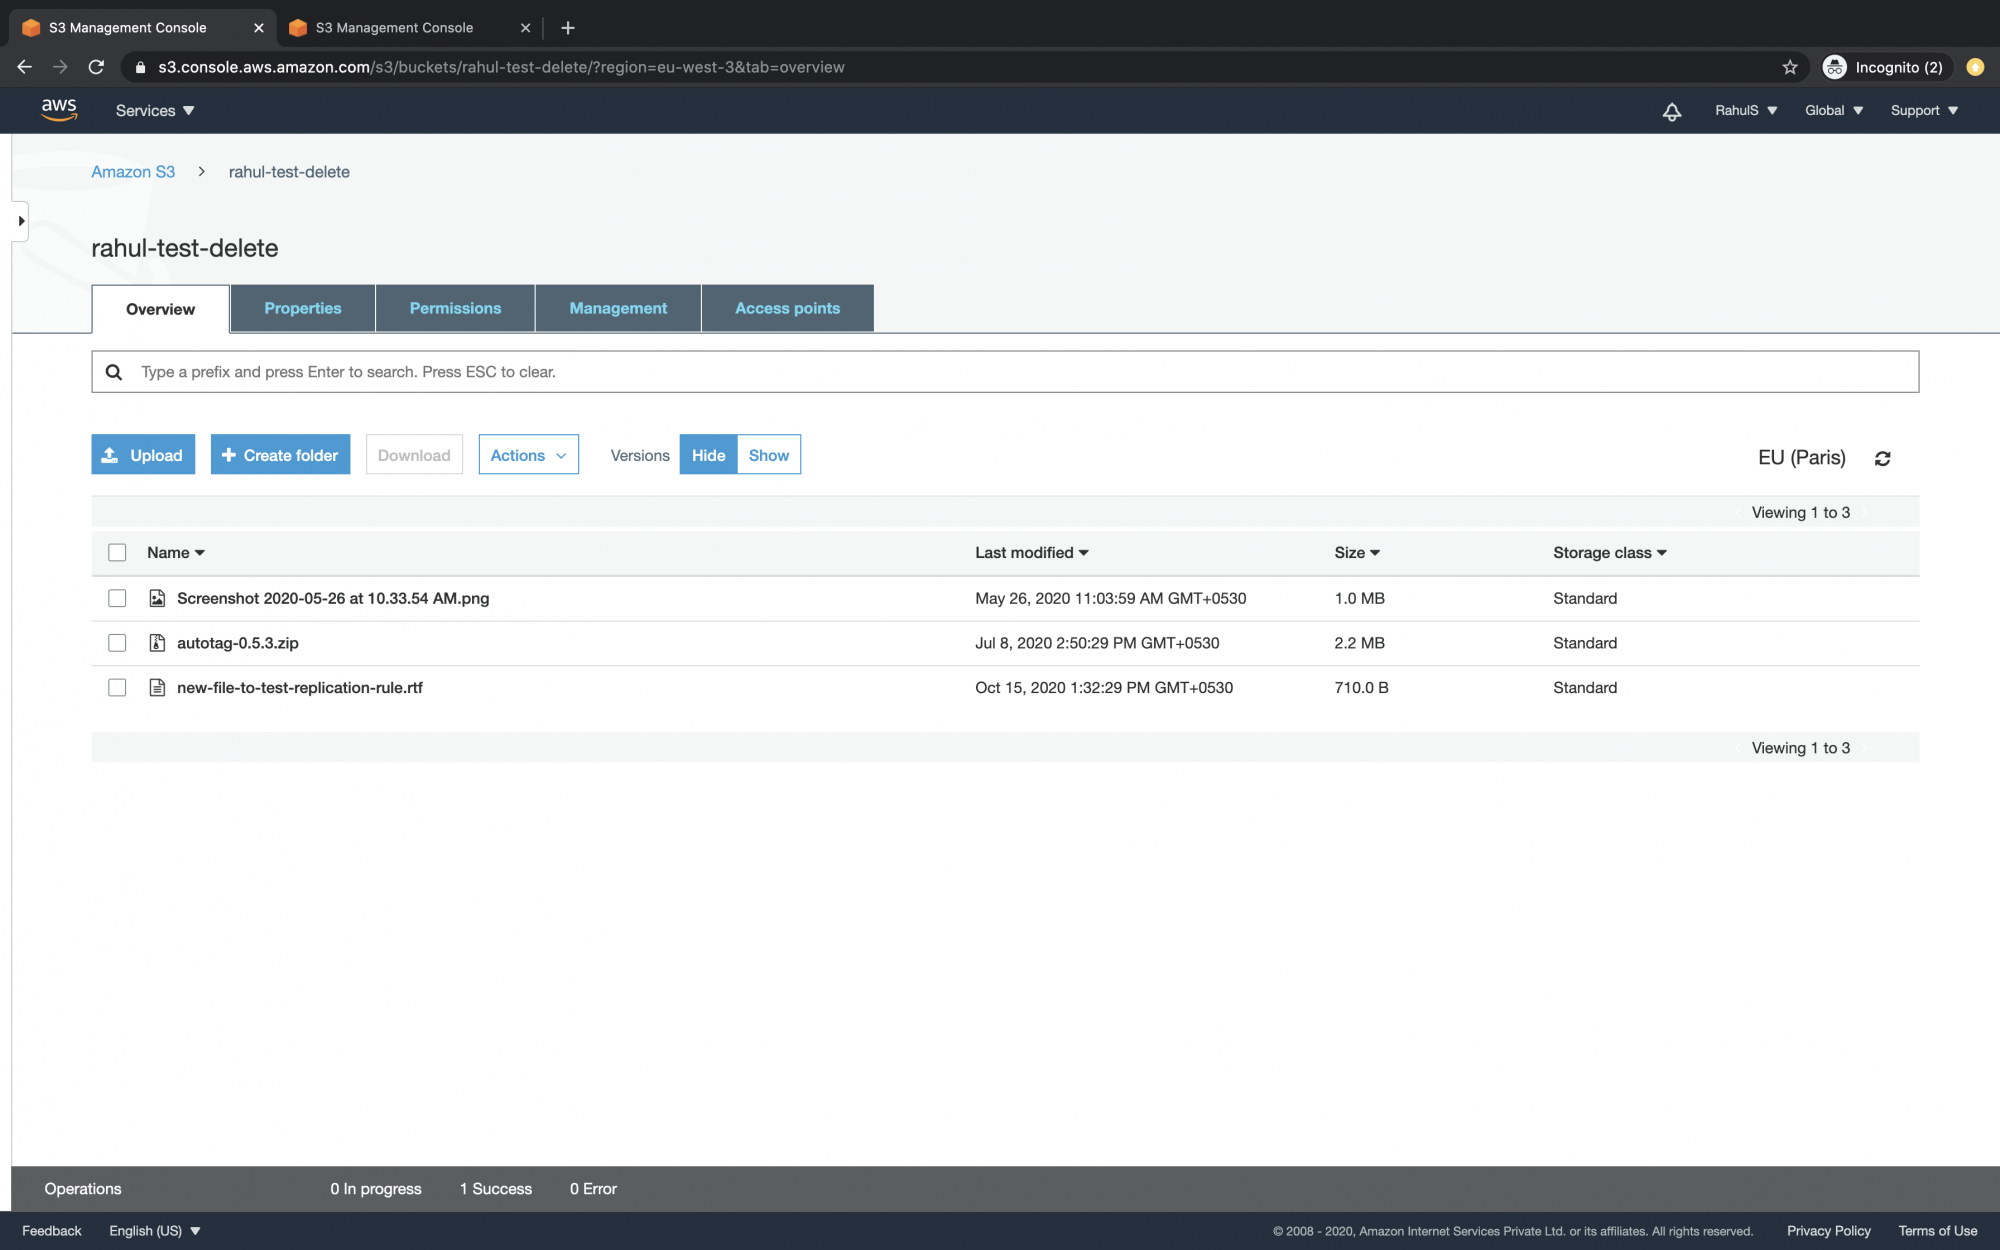The width and height of the screenshot is (2000, 1250).
Task: Show object versions
Action: click(768, 455)
